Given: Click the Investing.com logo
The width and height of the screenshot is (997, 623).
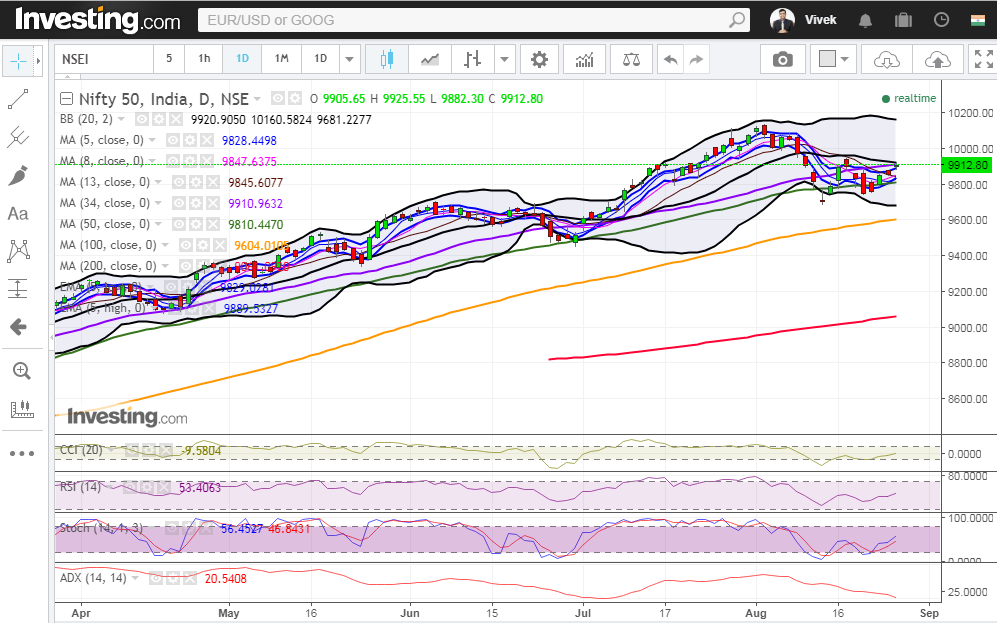Looking at the screenshot, I should [x=98, y=20].
